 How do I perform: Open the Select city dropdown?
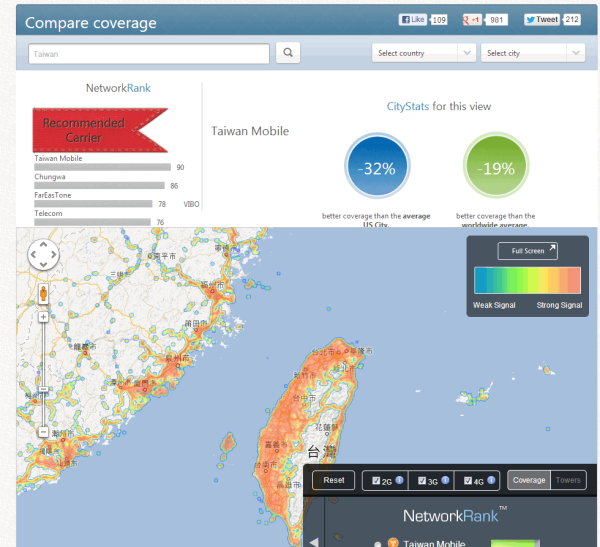[531, 53]
